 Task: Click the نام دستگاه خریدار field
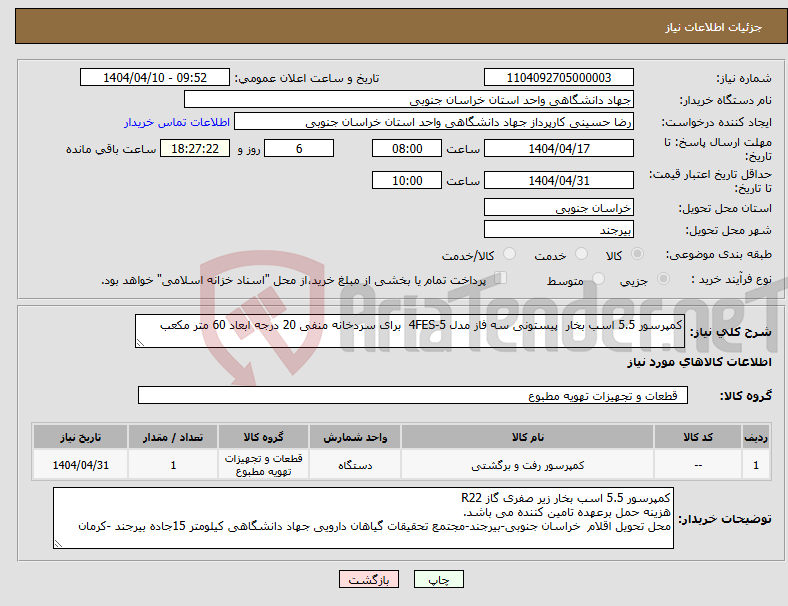tap(409, 99)
